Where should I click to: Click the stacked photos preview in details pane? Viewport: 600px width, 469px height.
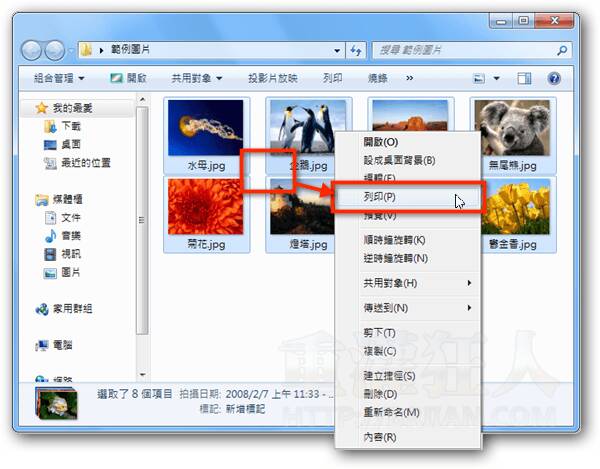click(x=56, y=403)
